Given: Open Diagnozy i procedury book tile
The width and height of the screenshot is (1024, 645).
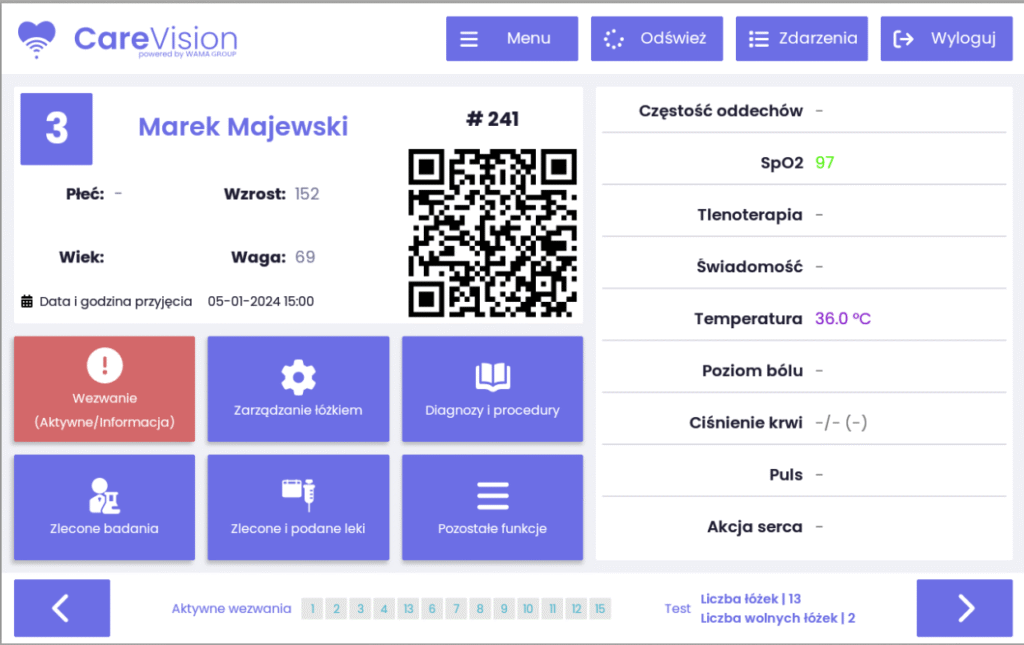Looking at the screenshot, I should pyautogui.click(x=492, y=389).
